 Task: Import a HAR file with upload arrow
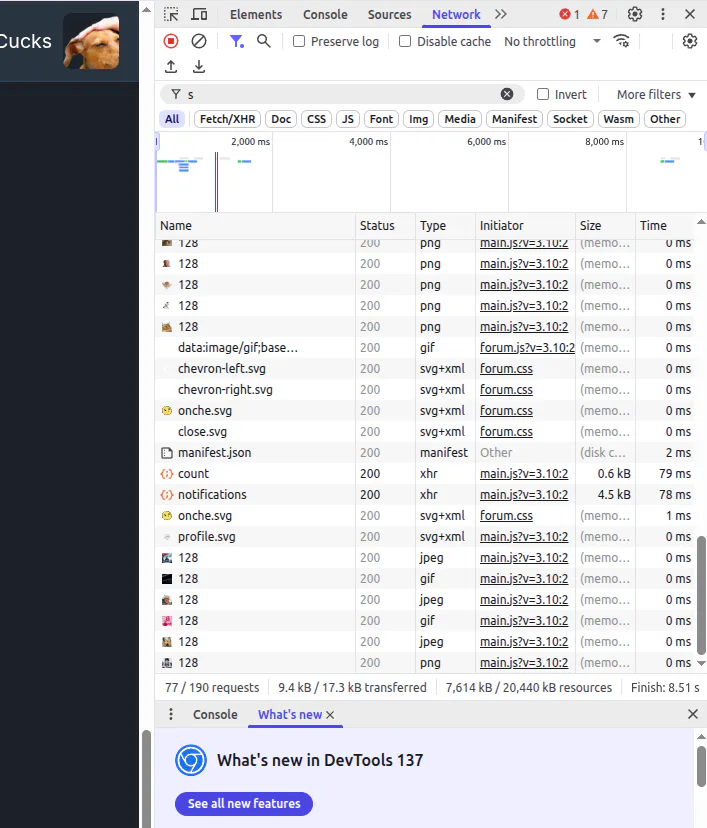[x=171, y=67]
